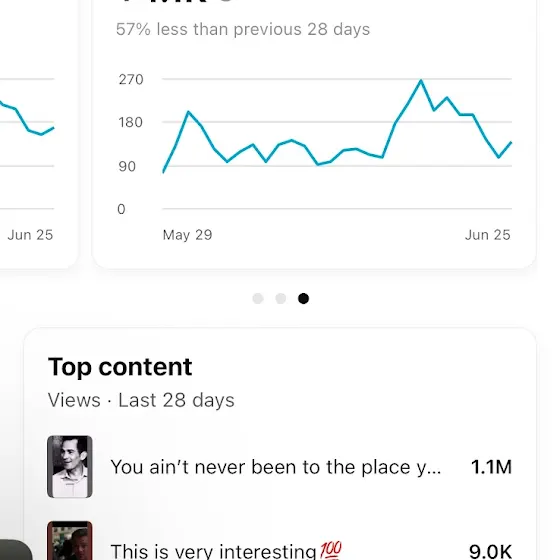Open 'You ain't never been to the place' video
Viewport: 560px width, 560px height.
pos(276,467)
